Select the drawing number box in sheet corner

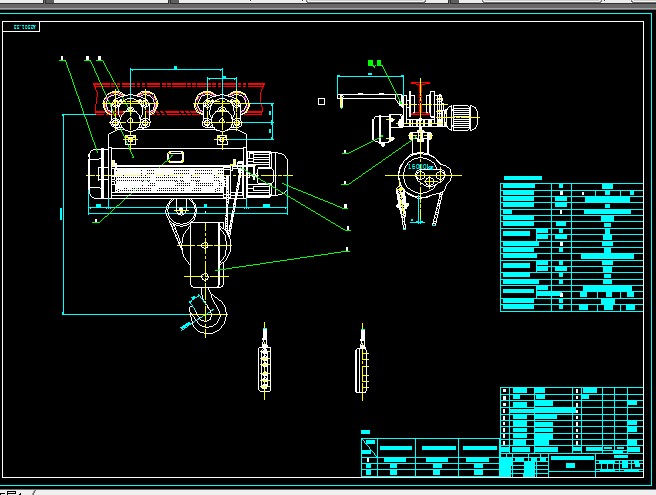(x=21, y=27)
